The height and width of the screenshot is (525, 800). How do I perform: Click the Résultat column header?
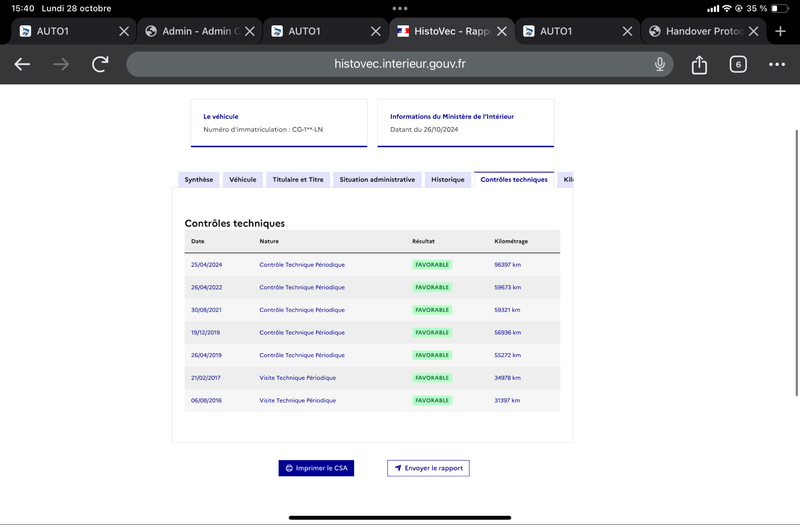point(423,241)
